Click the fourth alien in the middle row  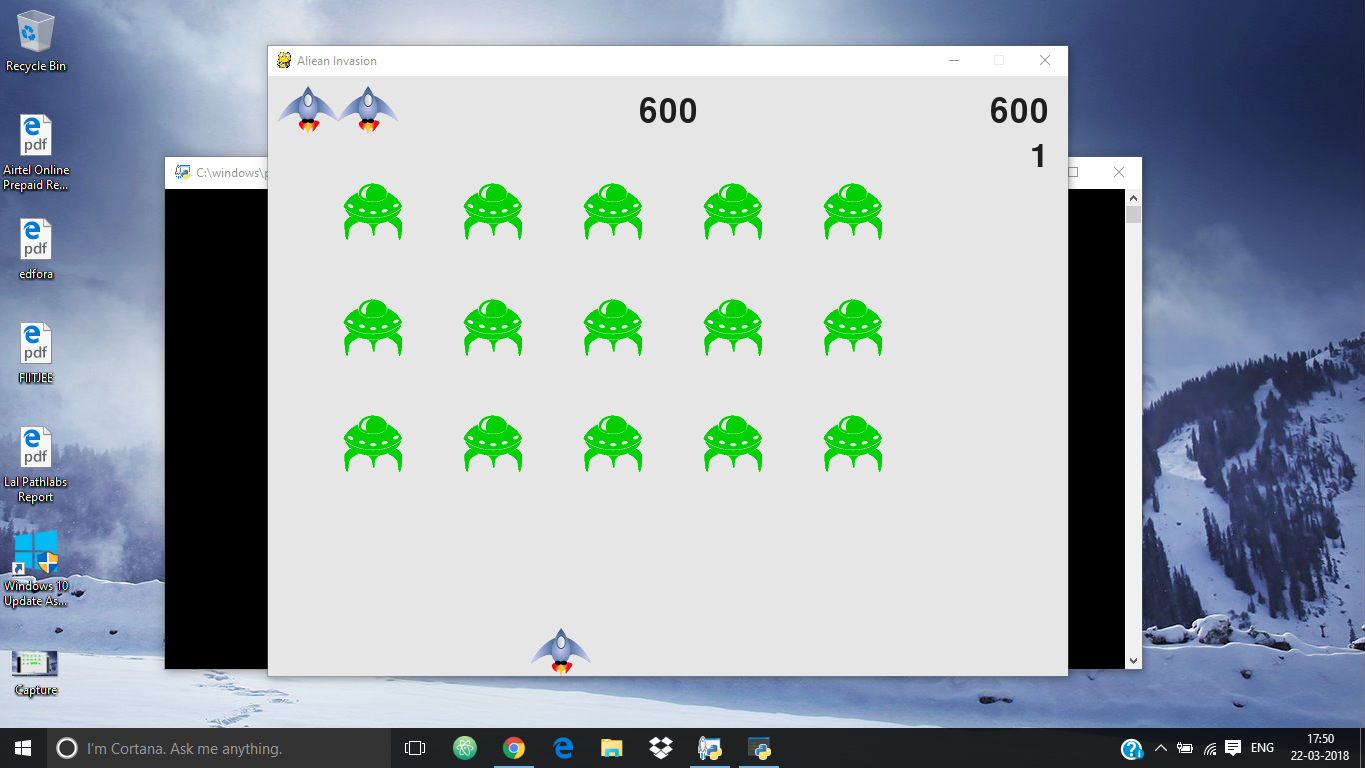pyautogui.click(x=733, y=327)
